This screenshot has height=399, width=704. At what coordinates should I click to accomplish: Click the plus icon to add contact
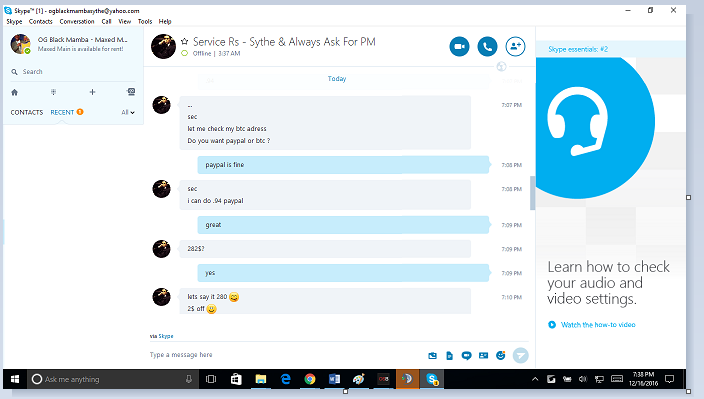(x=92, y=92)
